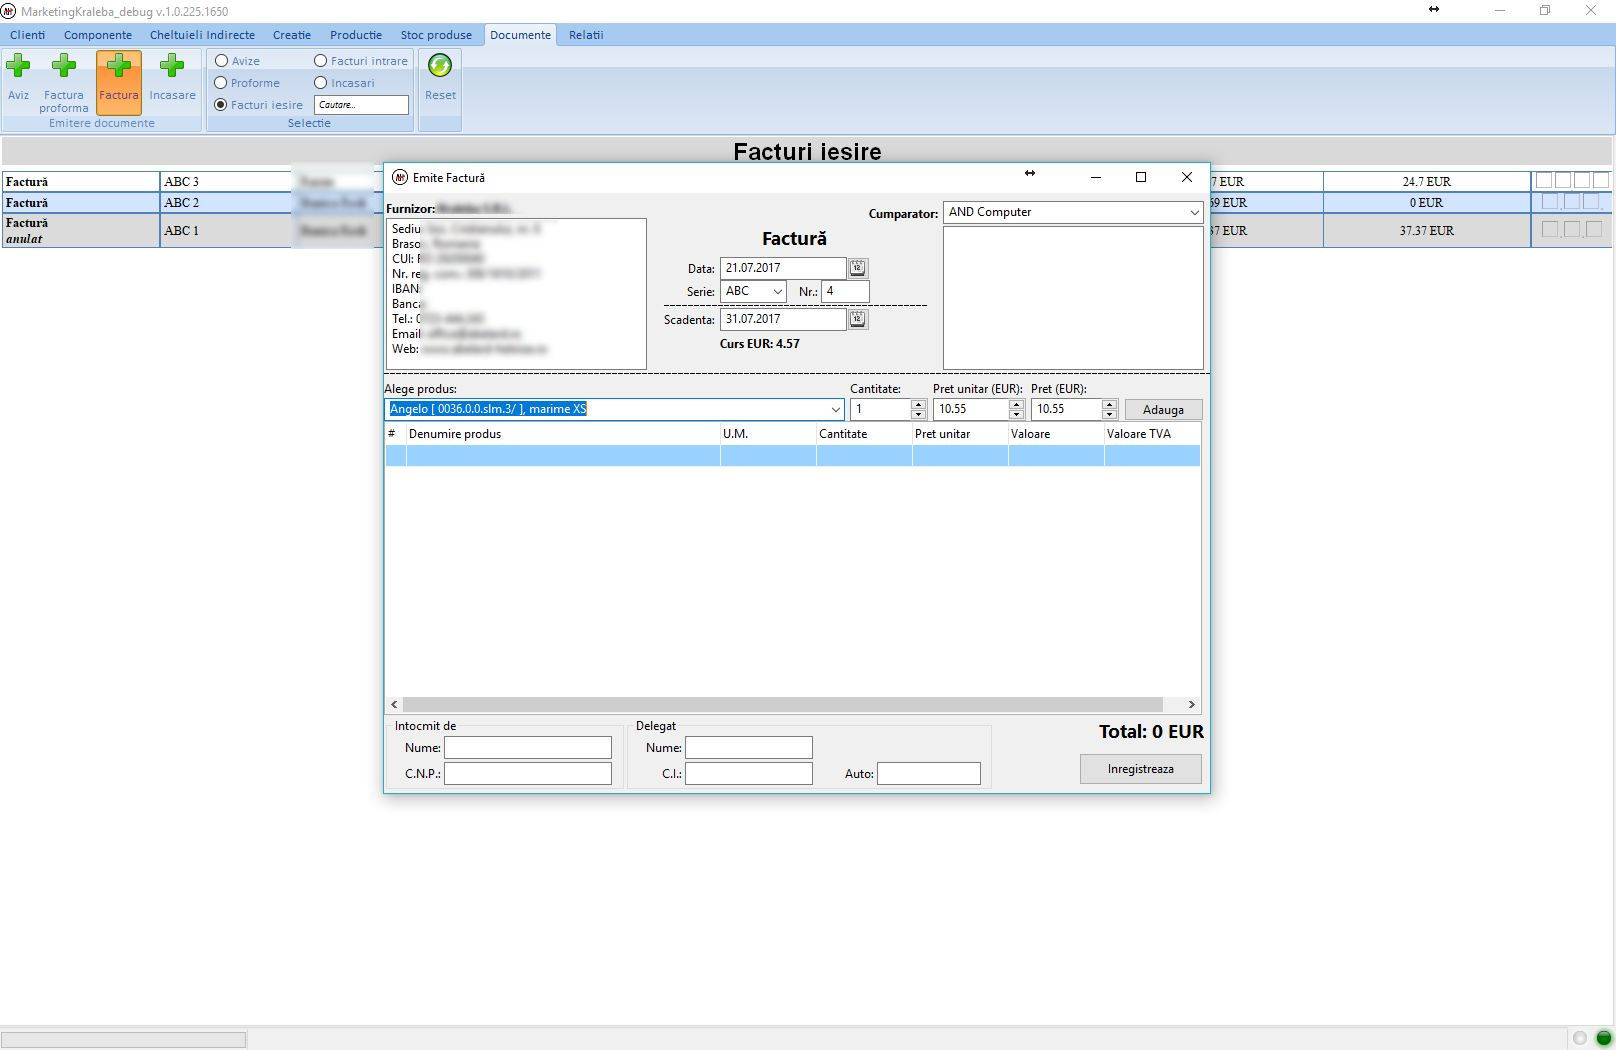Image resolution: width=1616 pixels, height=1050 pixels.
Task: Click the 24.7 EUR amount cell
Action: [x=1427, y=181]
